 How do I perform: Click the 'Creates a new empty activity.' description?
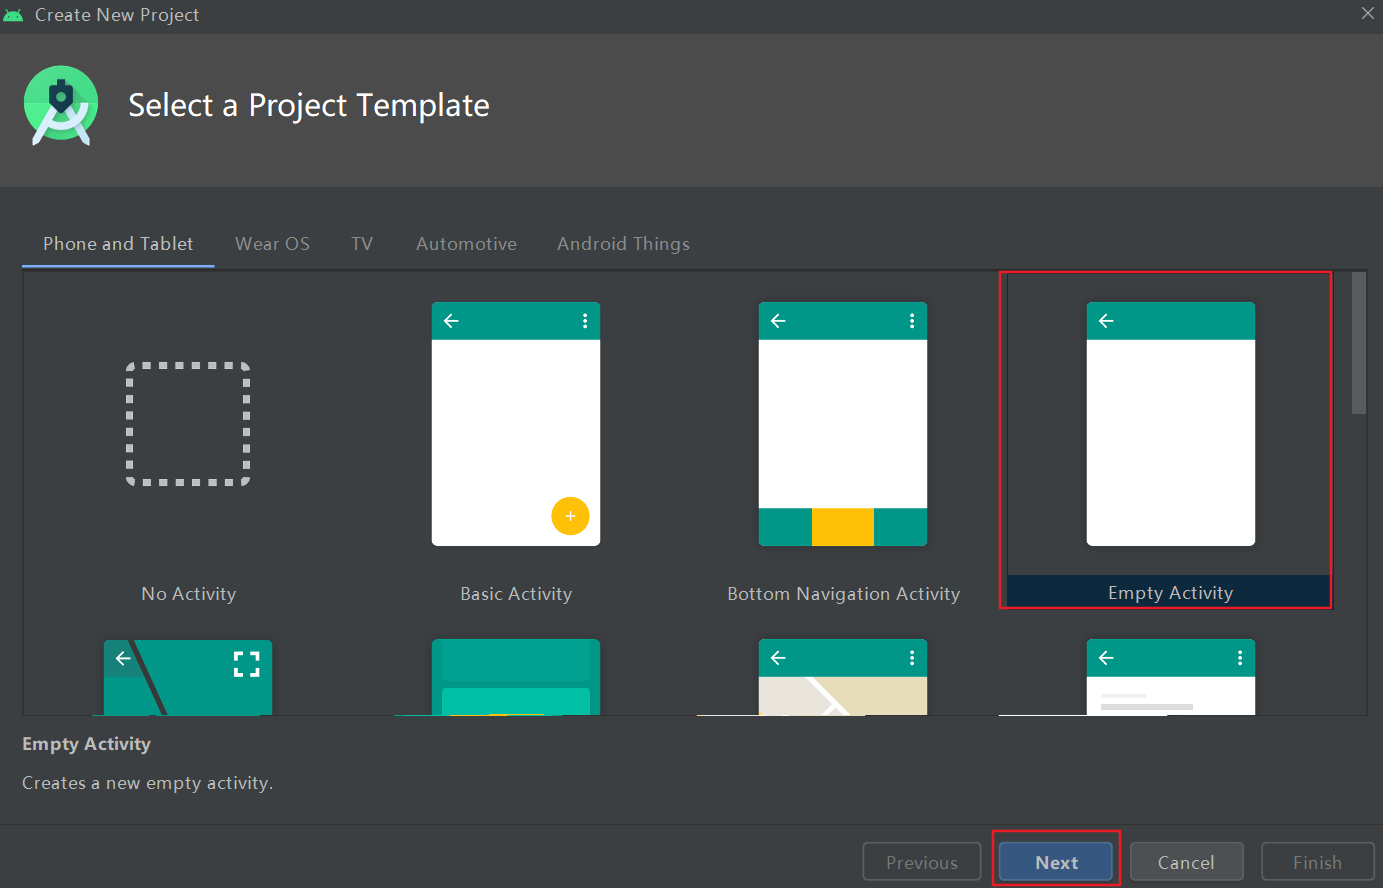[147, 783]
